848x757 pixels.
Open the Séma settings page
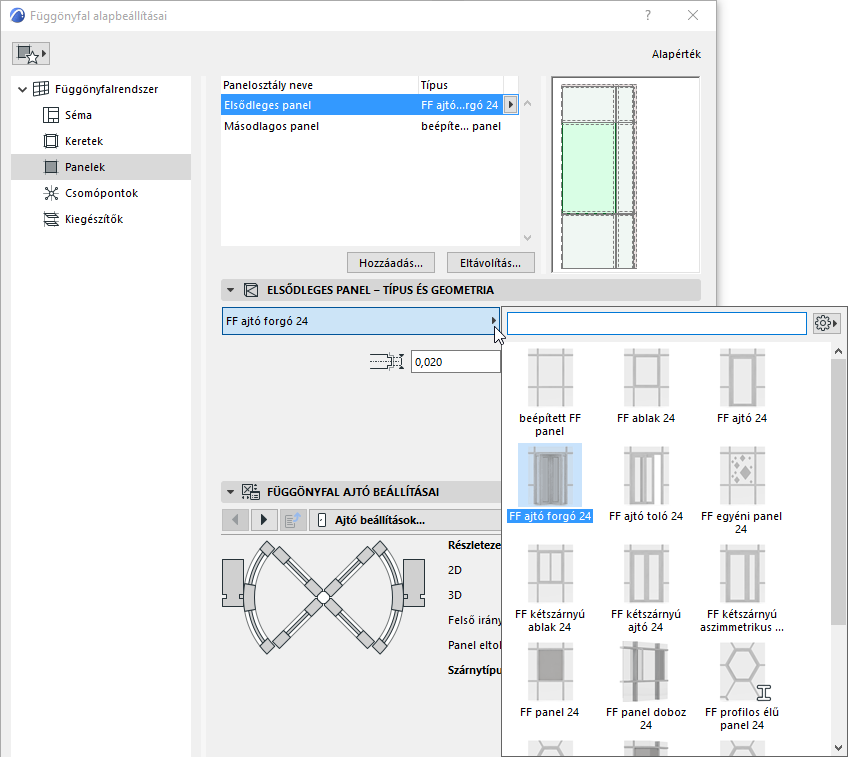pos(78,115)
